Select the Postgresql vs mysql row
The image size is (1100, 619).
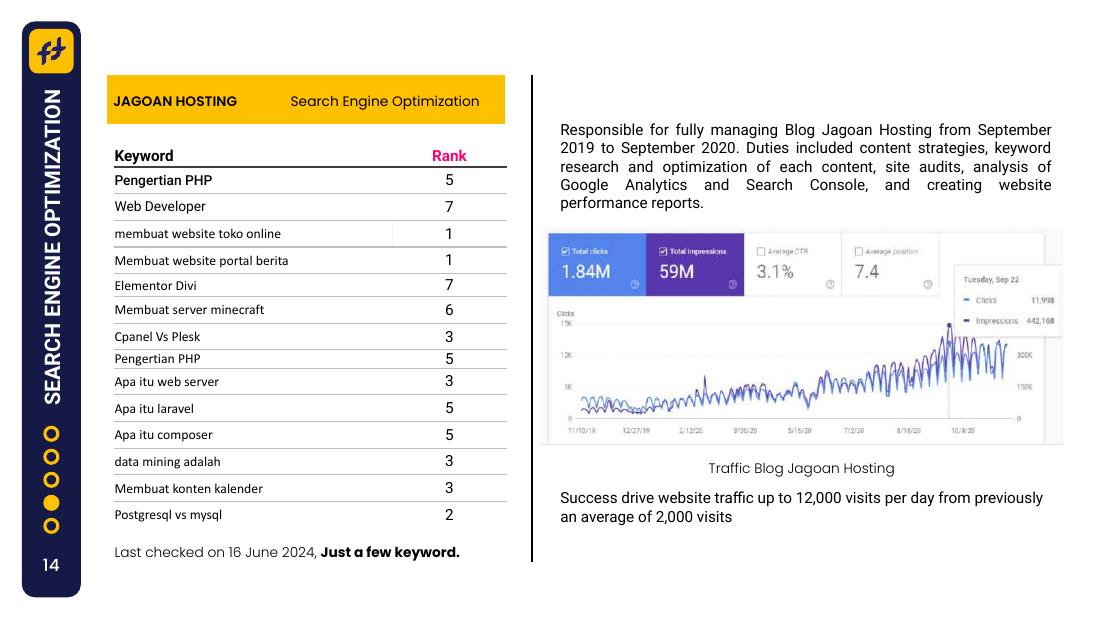310,515
